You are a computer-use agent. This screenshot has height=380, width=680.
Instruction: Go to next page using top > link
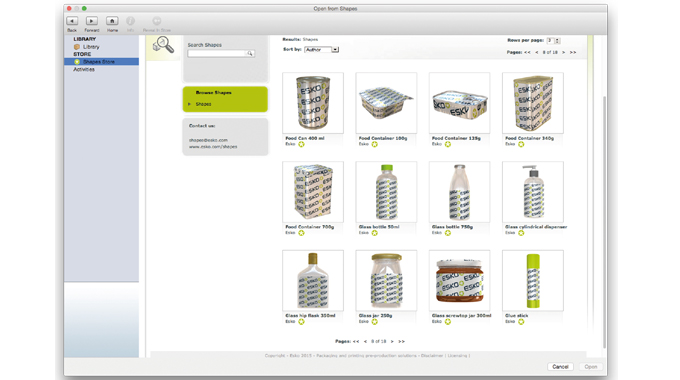point(563,52)
